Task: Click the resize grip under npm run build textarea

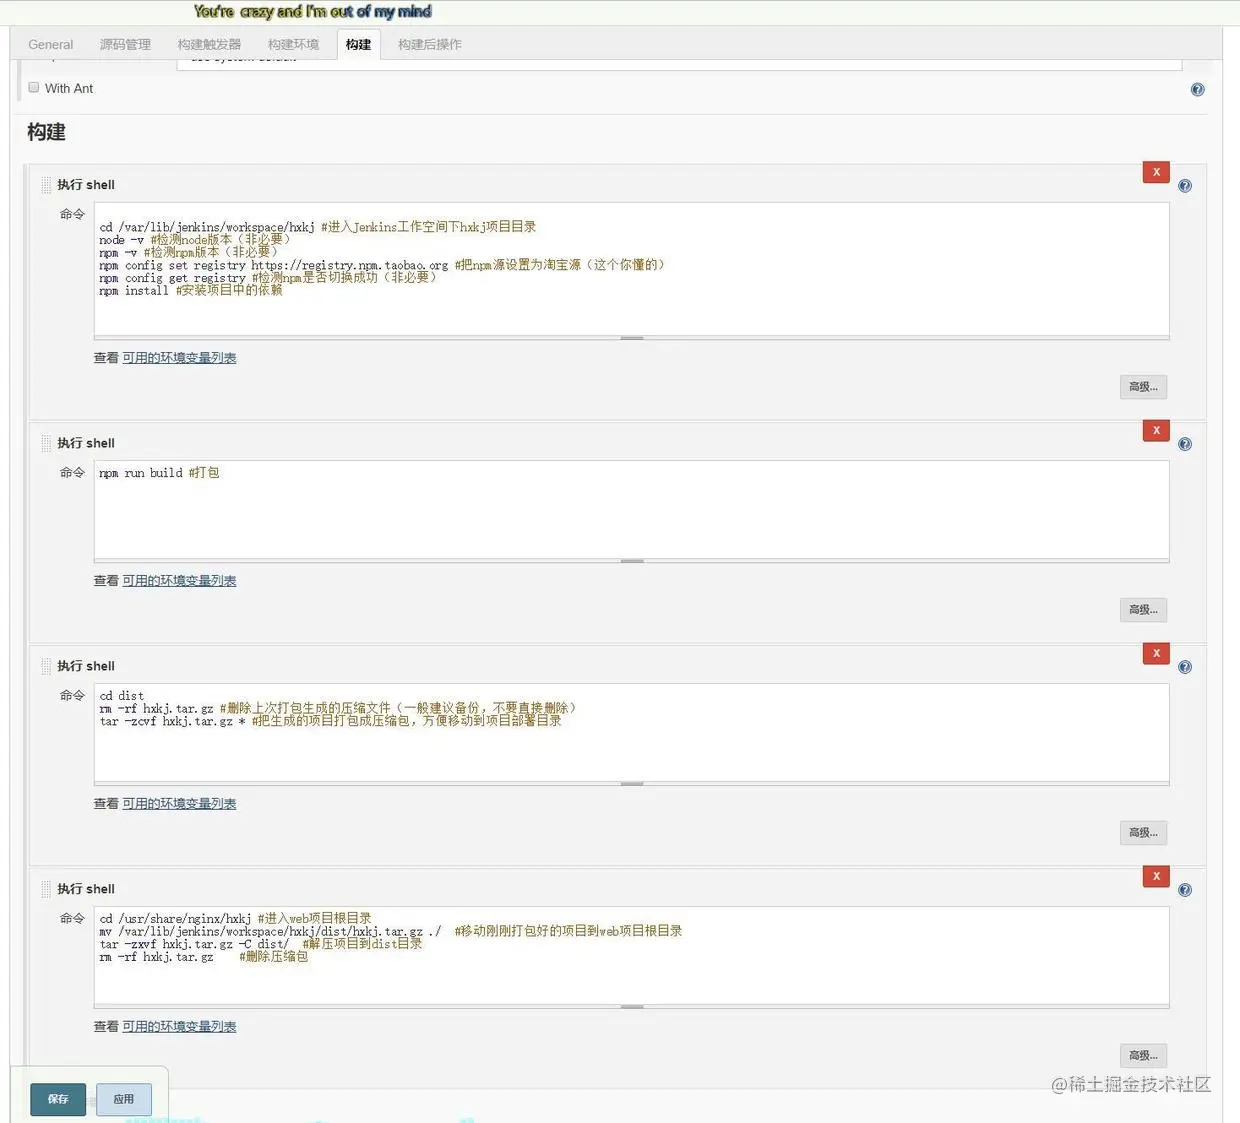Action: point(632,561)
